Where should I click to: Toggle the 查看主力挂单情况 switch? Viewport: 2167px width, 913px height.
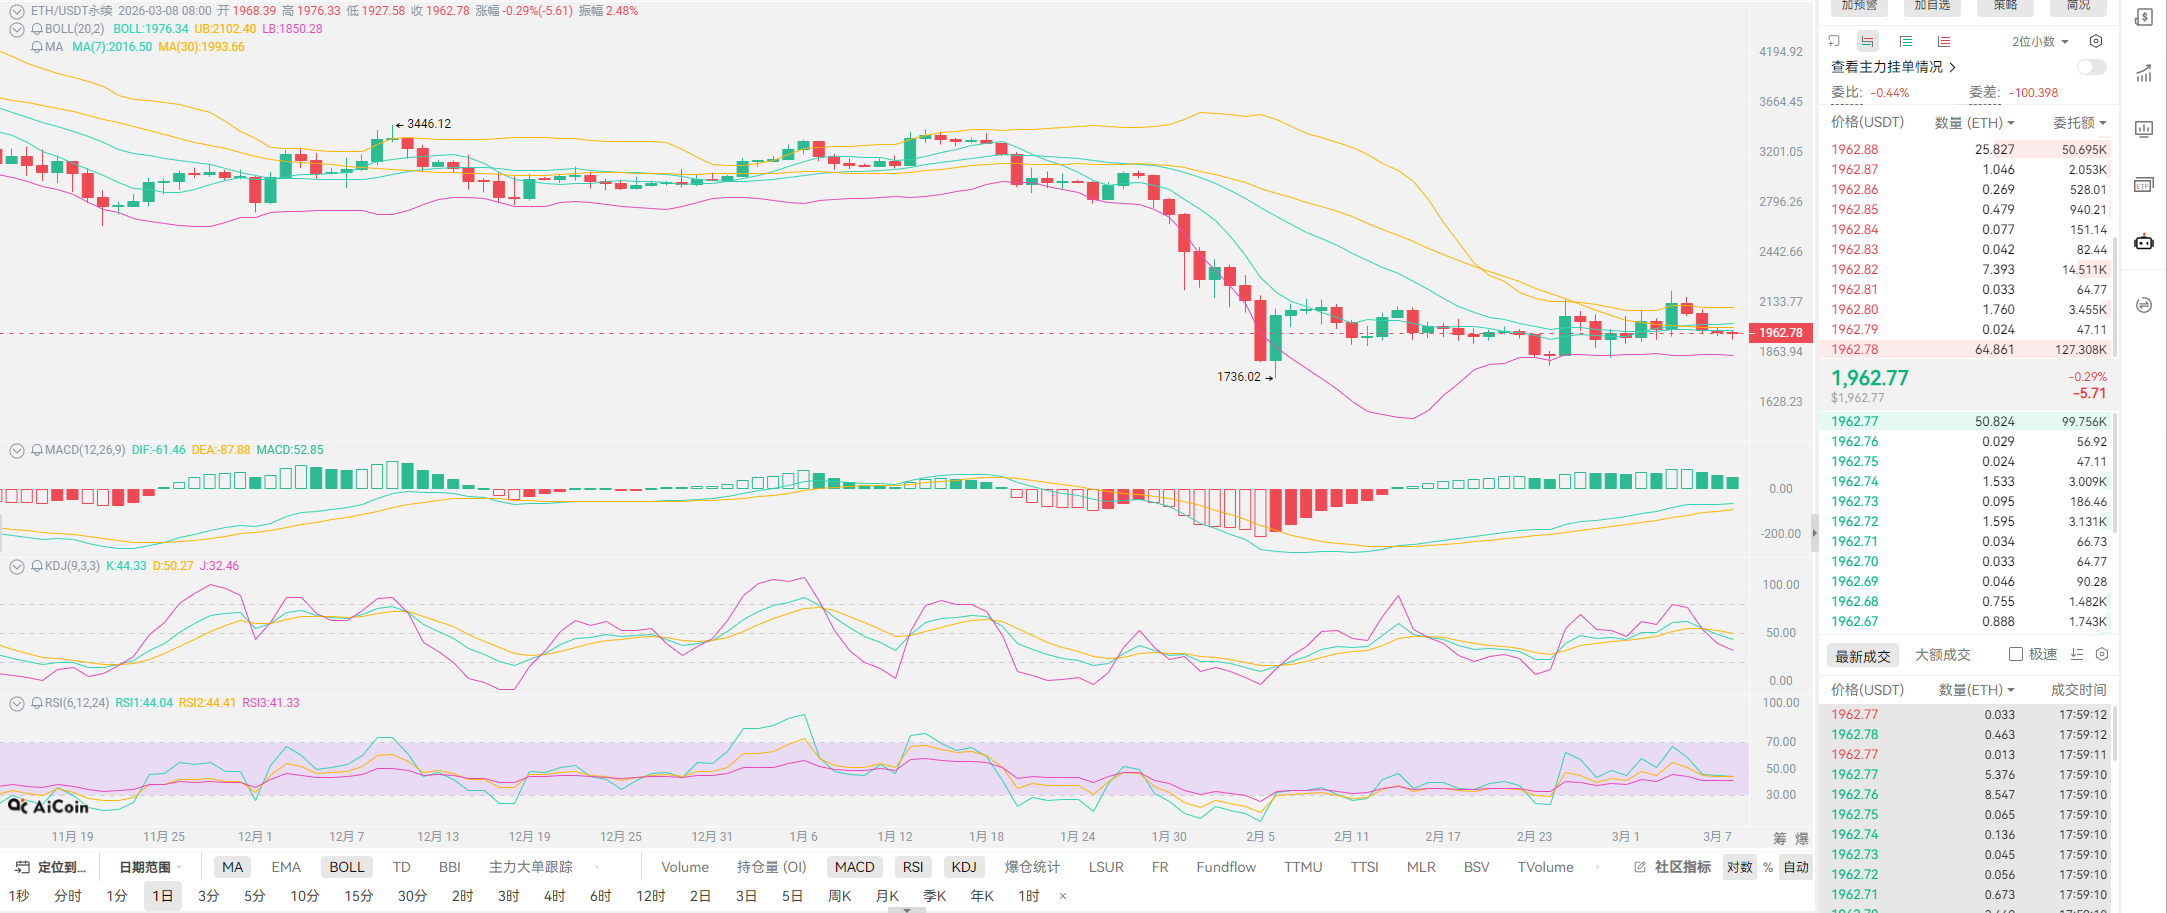click(2091, 67)
